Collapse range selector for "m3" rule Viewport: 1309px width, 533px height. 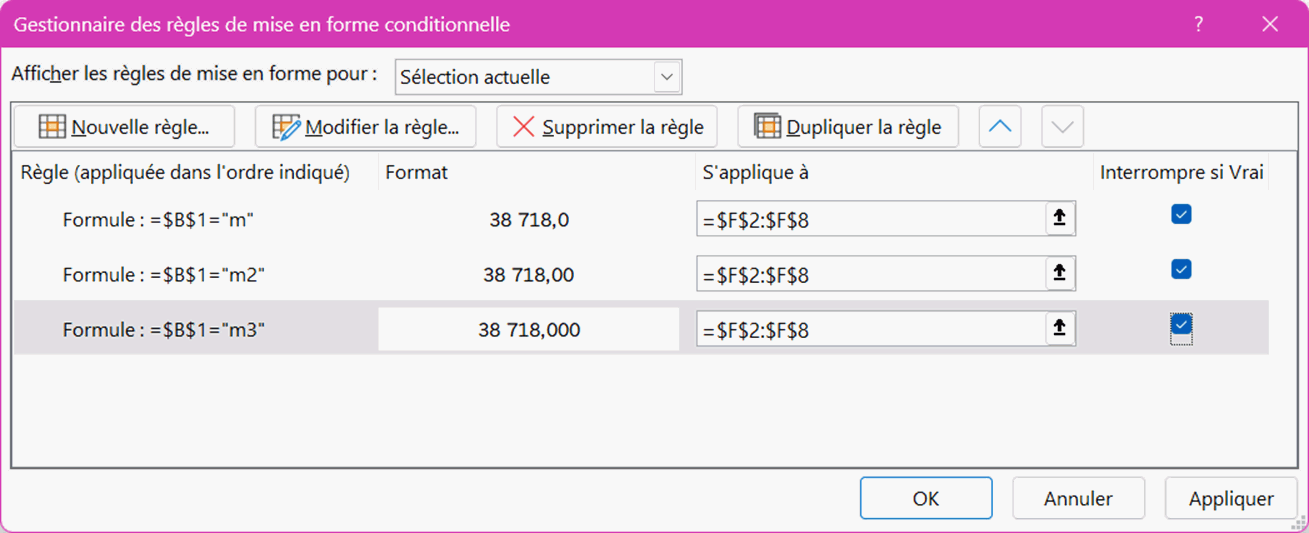(x=1060, y=329)
